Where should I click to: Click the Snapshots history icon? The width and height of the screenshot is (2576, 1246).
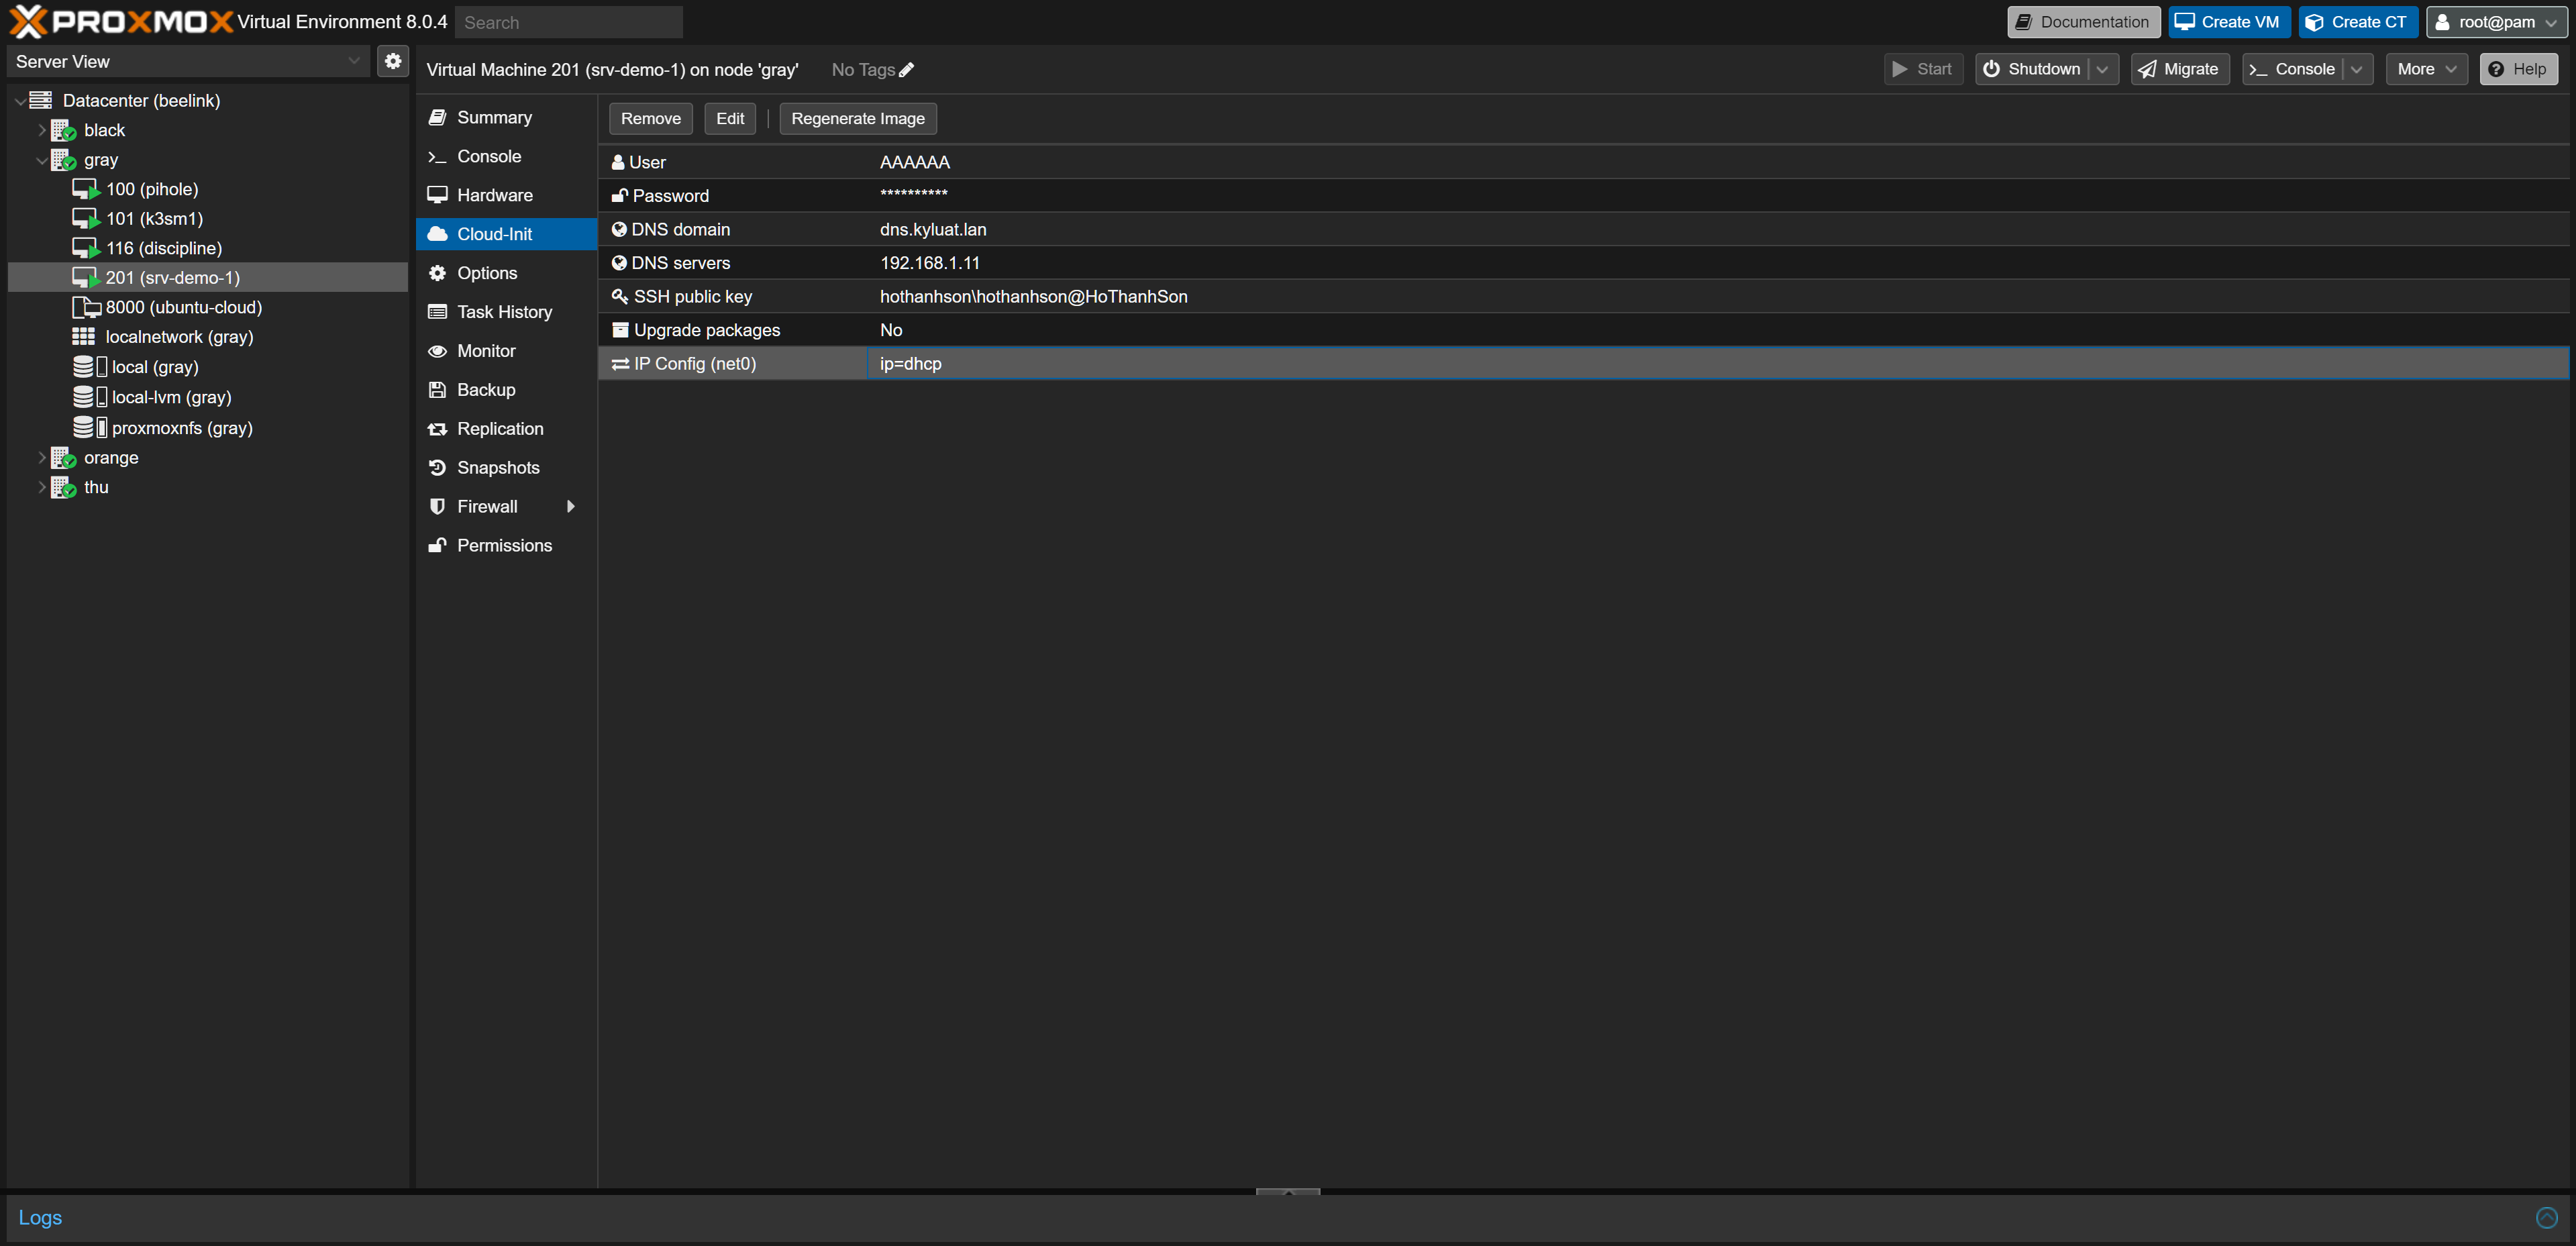[x=437, y=467]
